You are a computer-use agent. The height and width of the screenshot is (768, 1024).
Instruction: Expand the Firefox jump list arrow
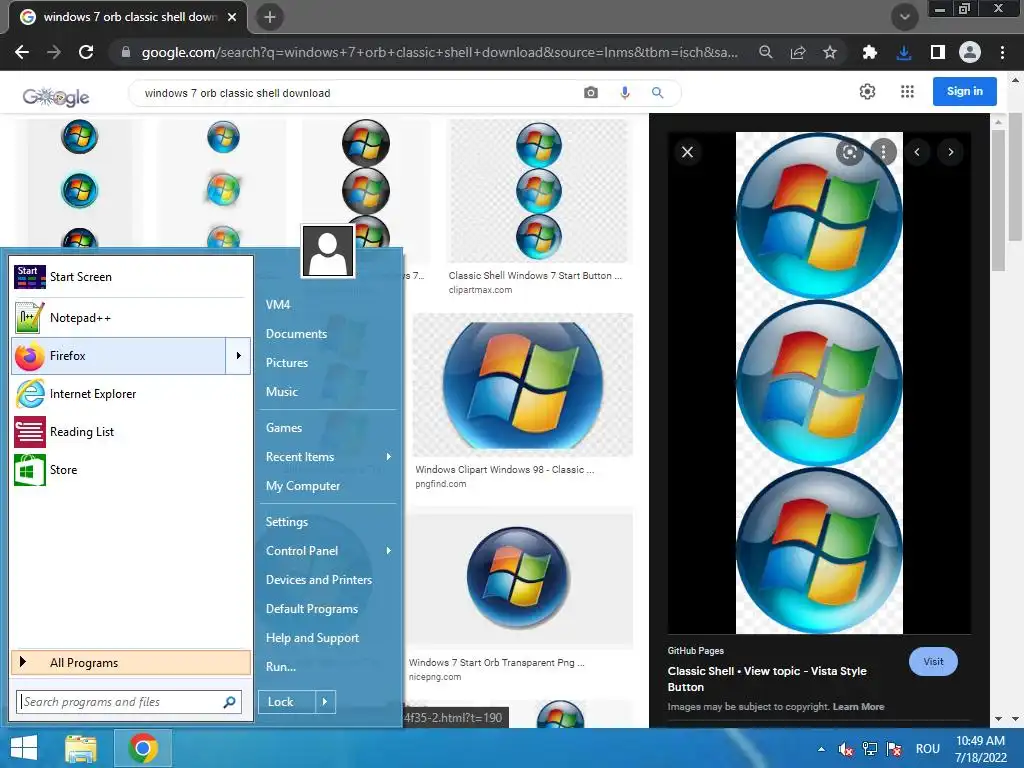coord(238,356)
